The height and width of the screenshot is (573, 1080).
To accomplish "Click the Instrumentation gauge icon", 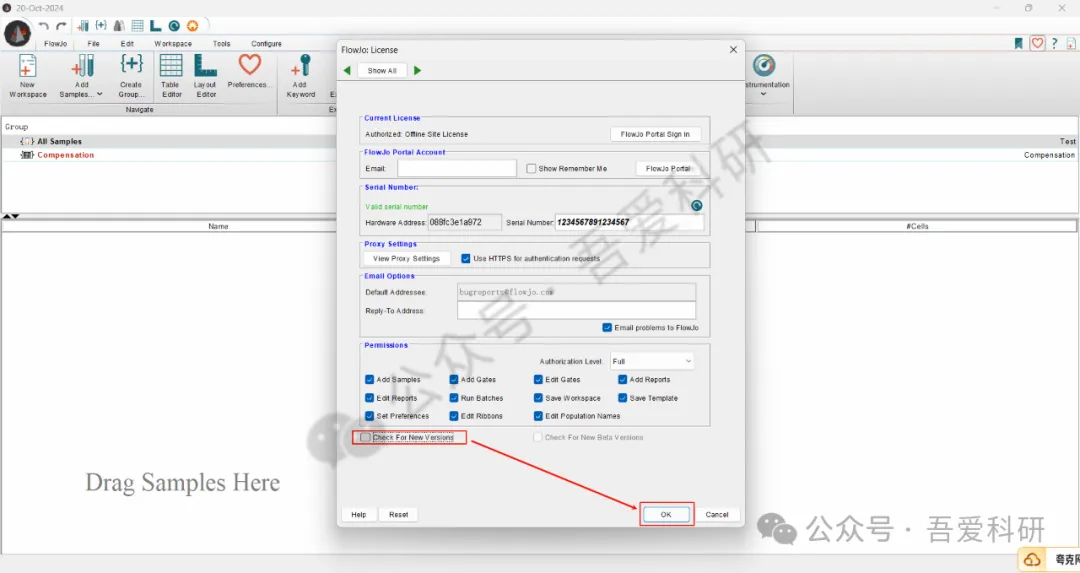I will point(764,65).
